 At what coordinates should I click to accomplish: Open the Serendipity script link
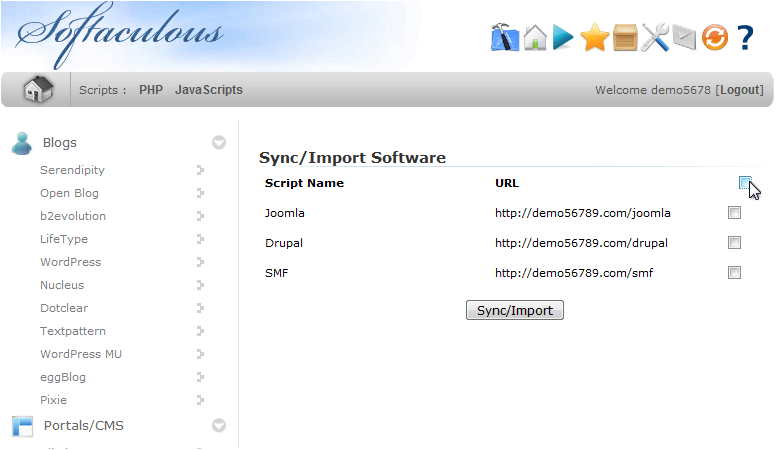click(x=72, y=170)
